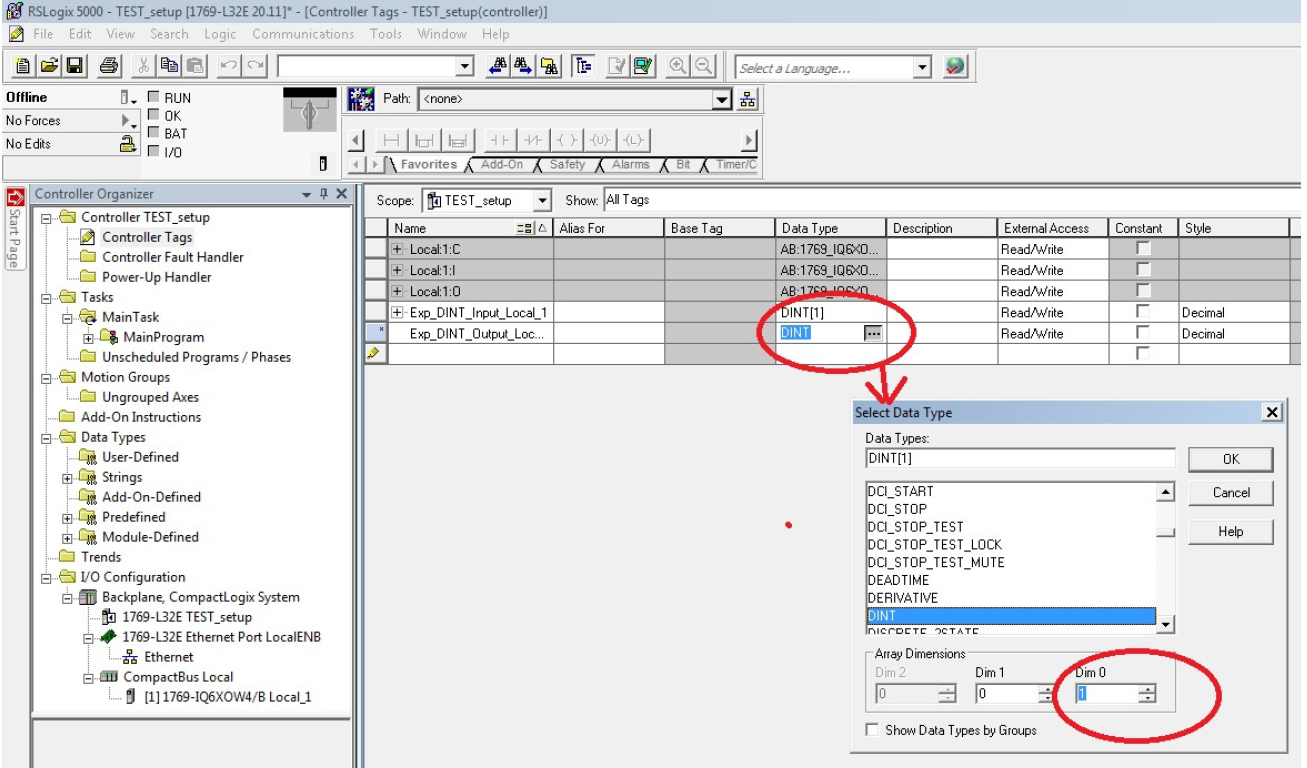Click the Verify Routine icon
This screenshot has width=1307, height=768.
618,67
